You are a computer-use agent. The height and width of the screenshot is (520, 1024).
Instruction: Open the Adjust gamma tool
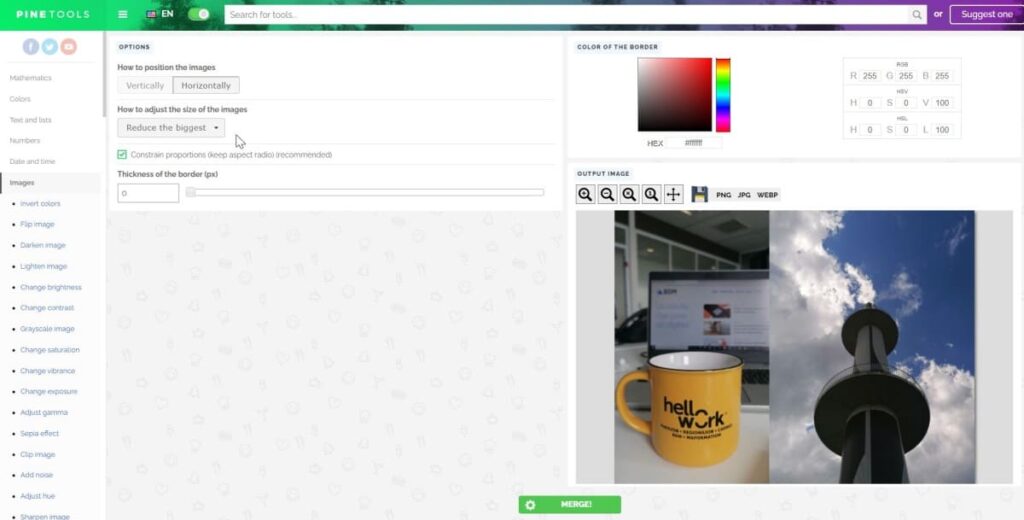tap(44, 412)
